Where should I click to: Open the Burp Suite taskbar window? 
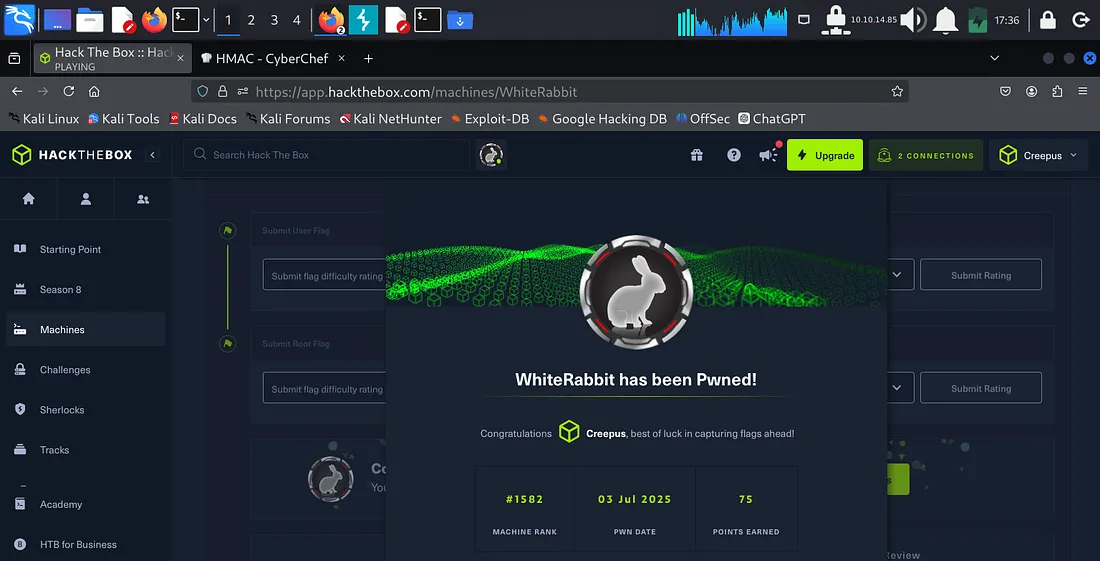[x=363, y=20]
